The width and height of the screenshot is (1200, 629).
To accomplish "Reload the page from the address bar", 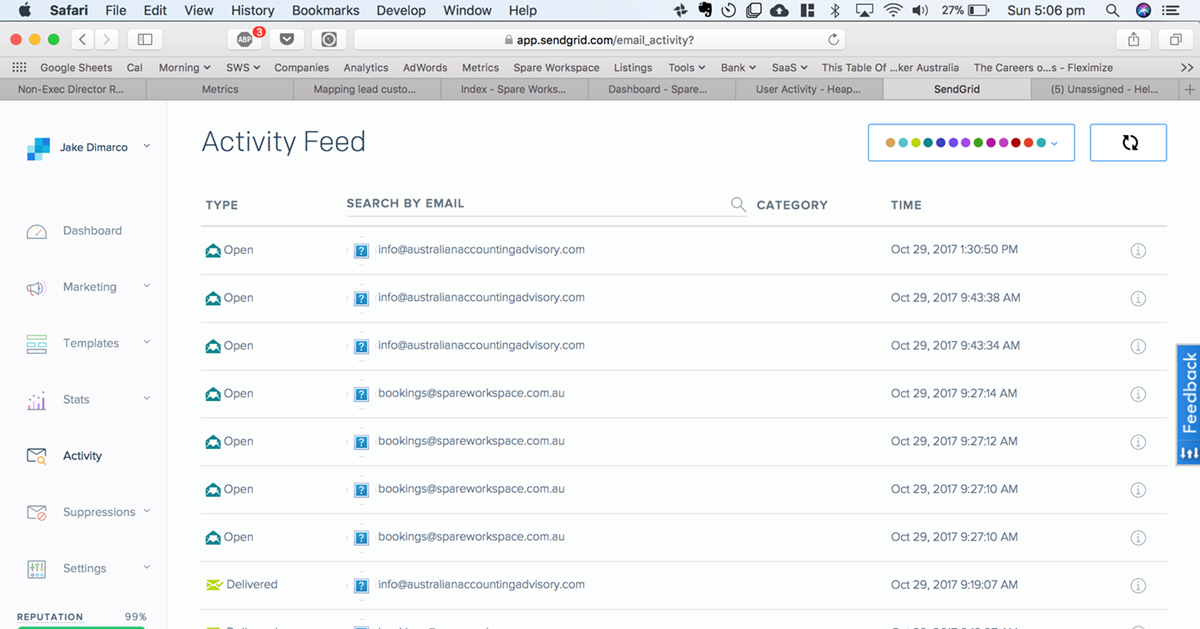I will [834, 40].
